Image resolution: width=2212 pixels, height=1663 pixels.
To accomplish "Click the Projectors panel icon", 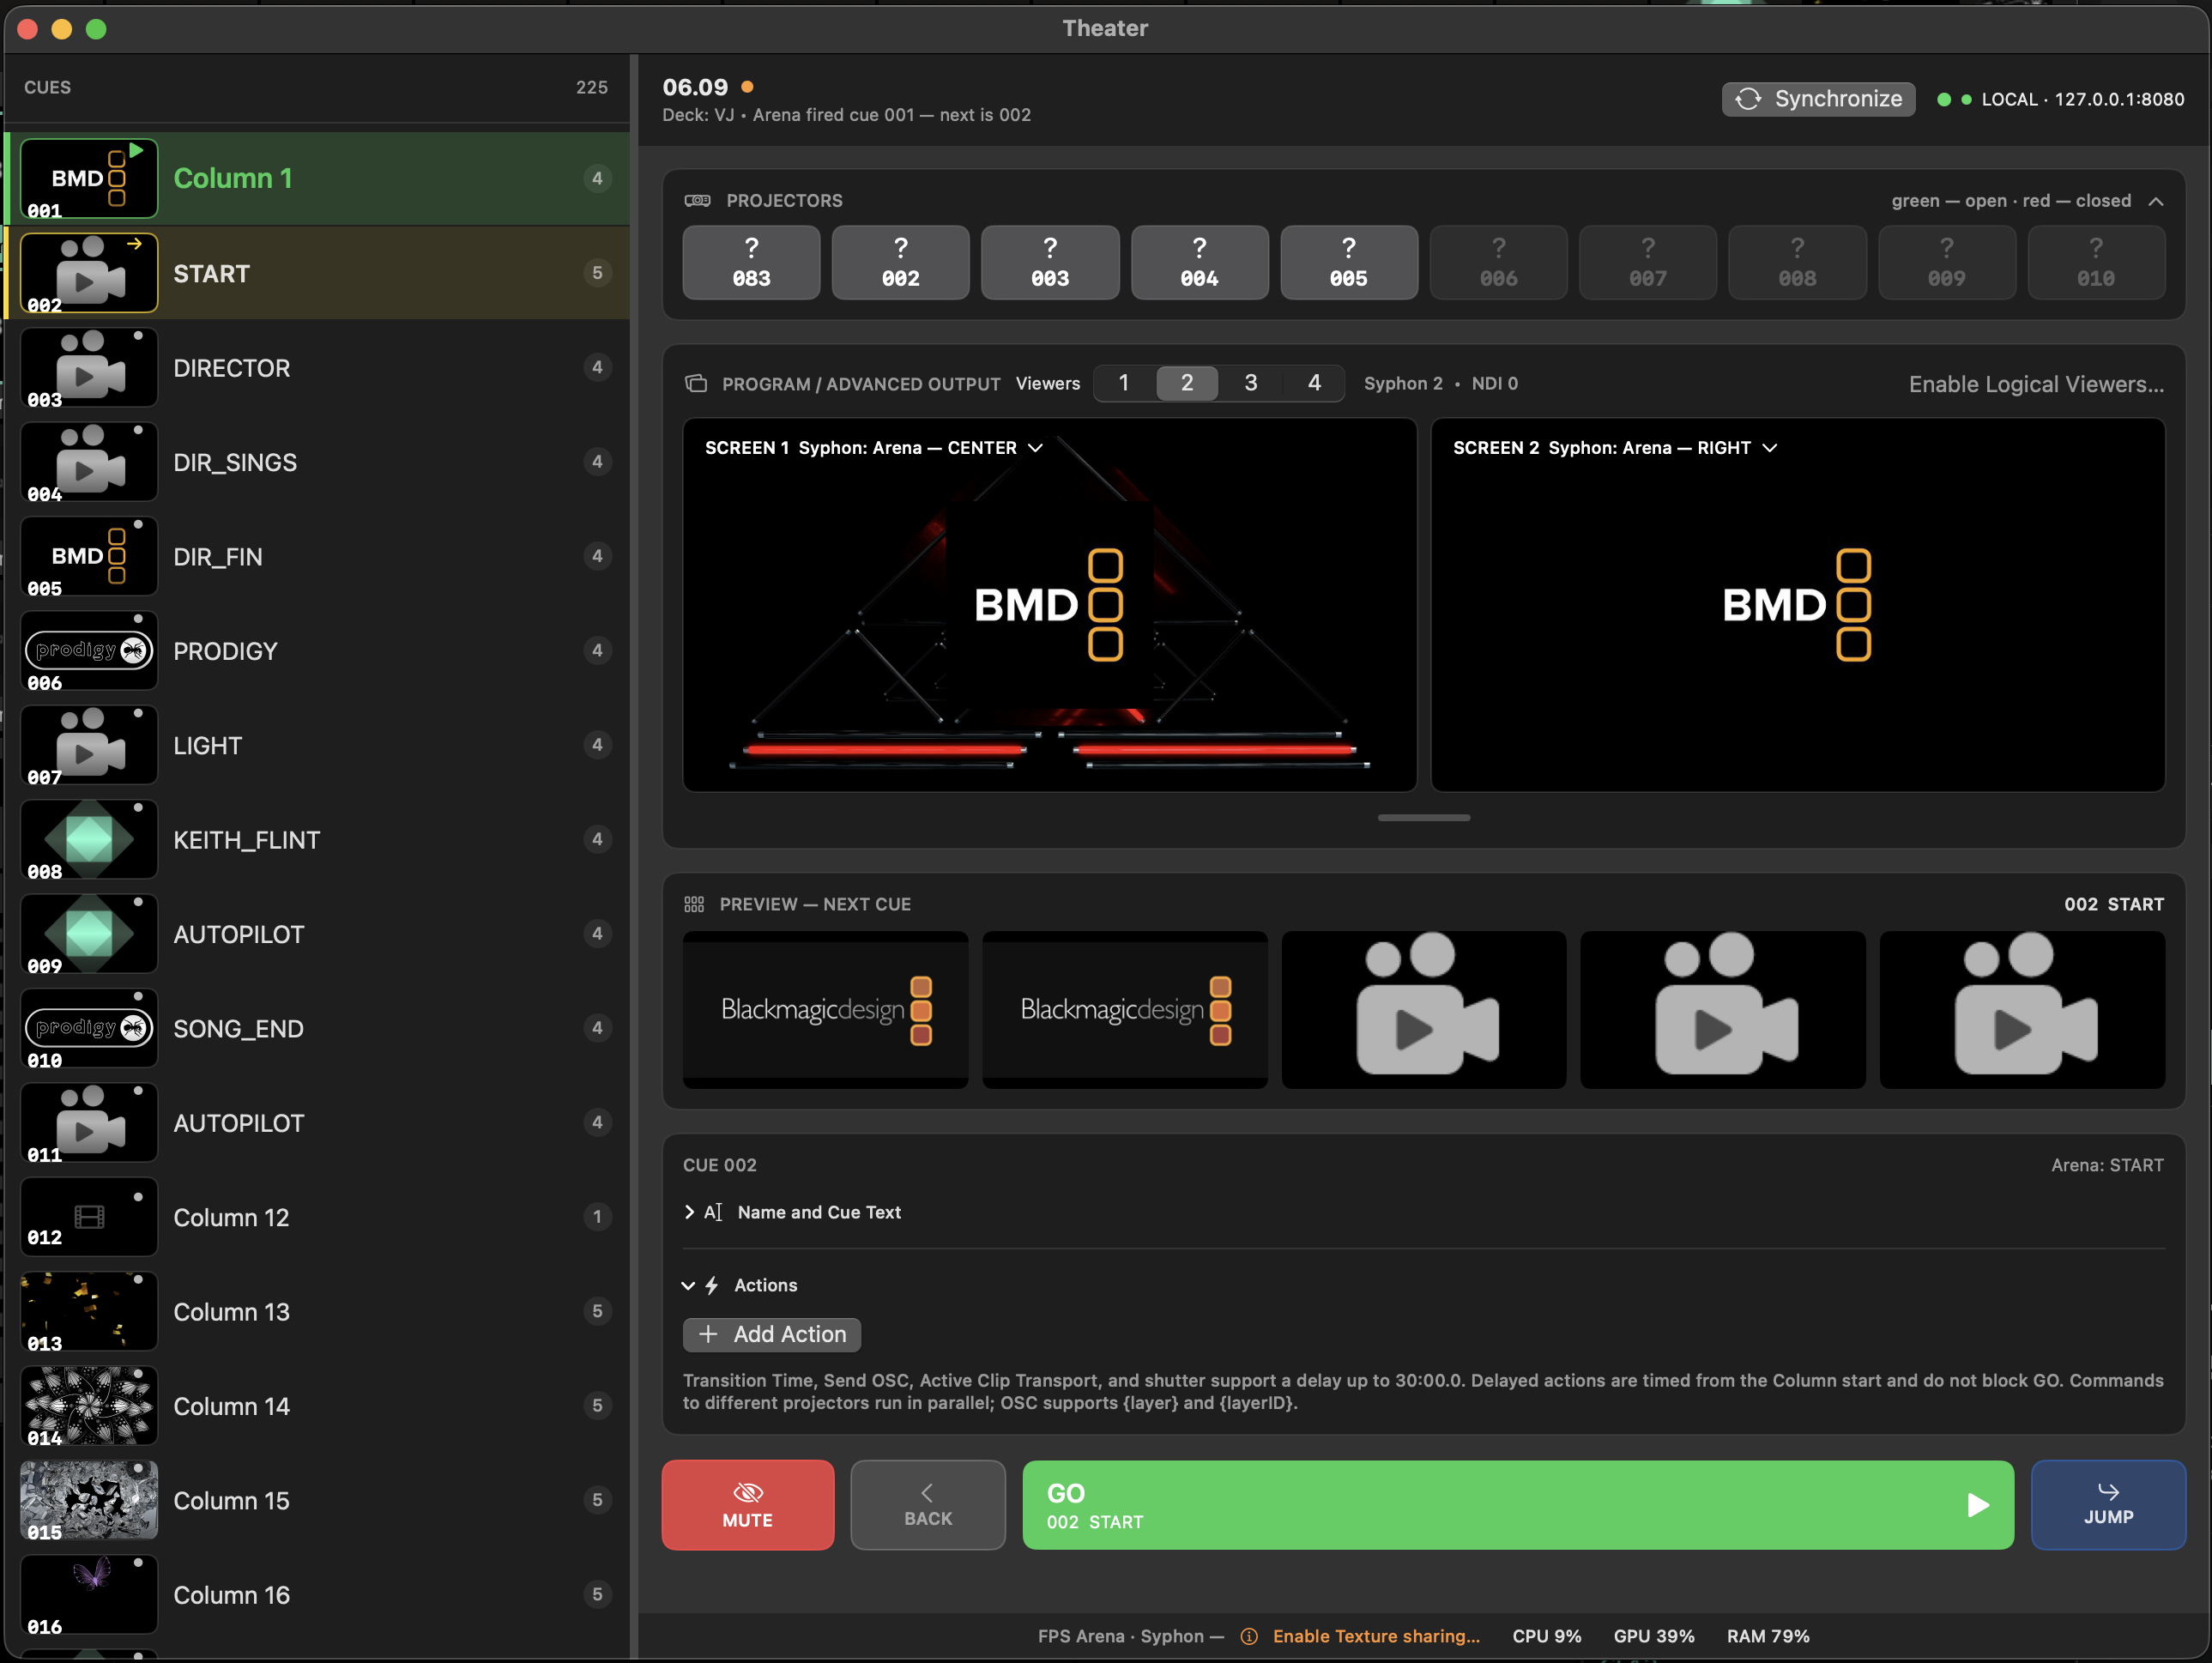I will coord(697,201).
